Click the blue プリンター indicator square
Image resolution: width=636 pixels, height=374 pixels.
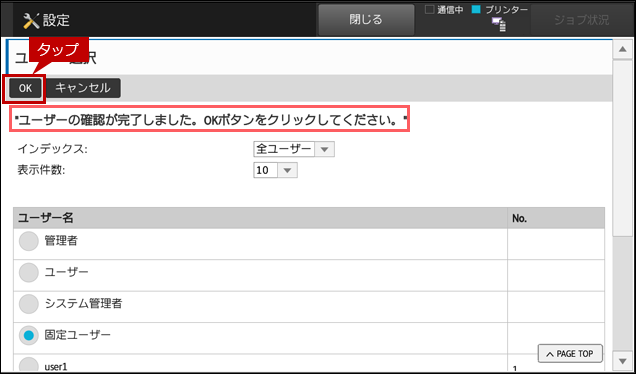476,10
